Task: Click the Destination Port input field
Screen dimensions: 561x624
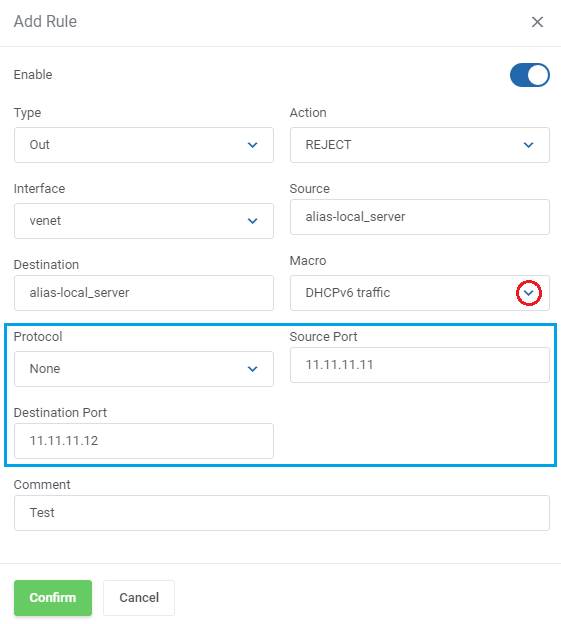Action: [144, 441]
